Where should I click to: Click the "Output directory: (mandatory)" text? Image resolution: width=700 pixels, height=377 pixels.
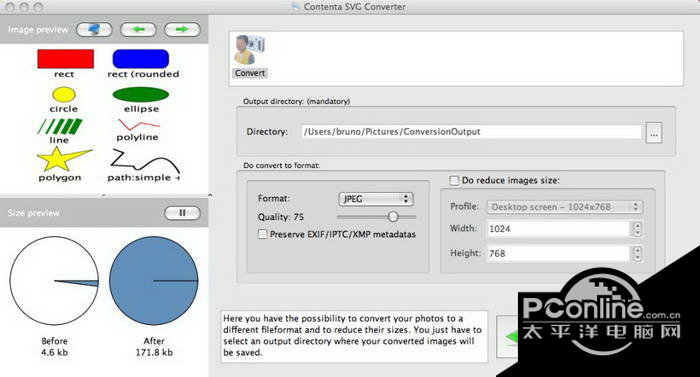click(296, 101)
